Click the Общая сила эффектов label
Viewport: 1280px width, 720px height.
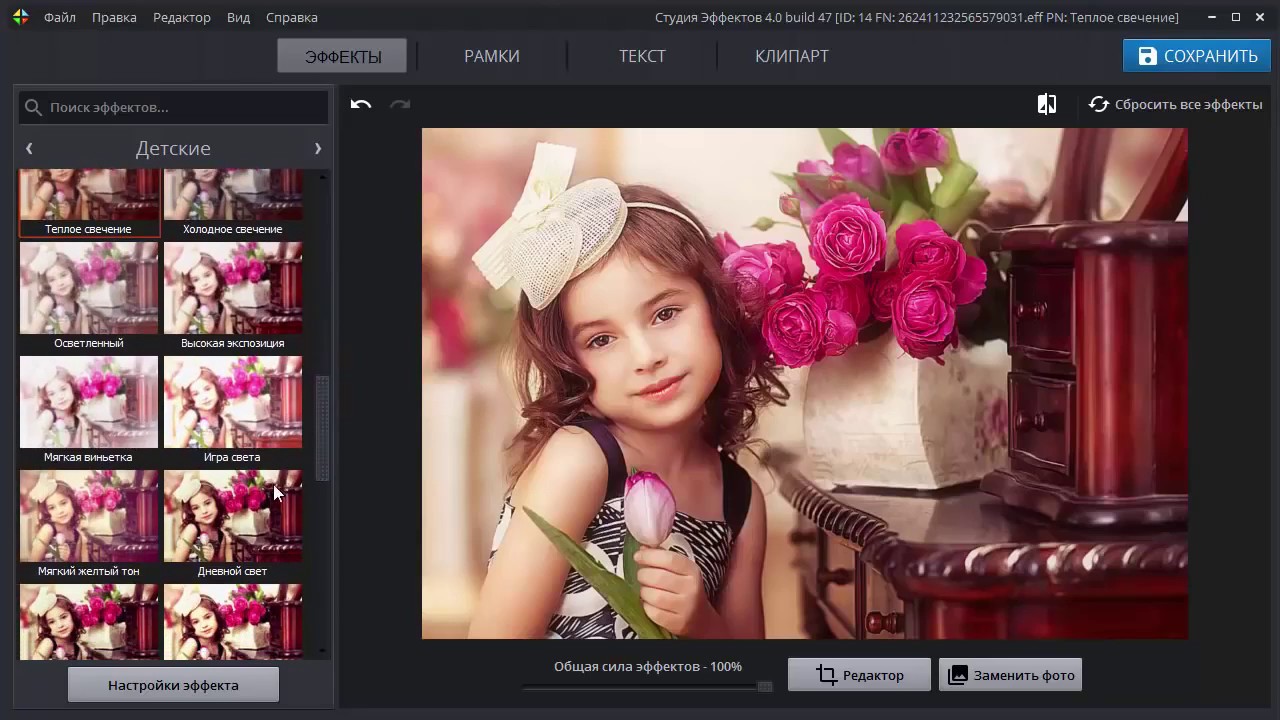coord(648,666)
